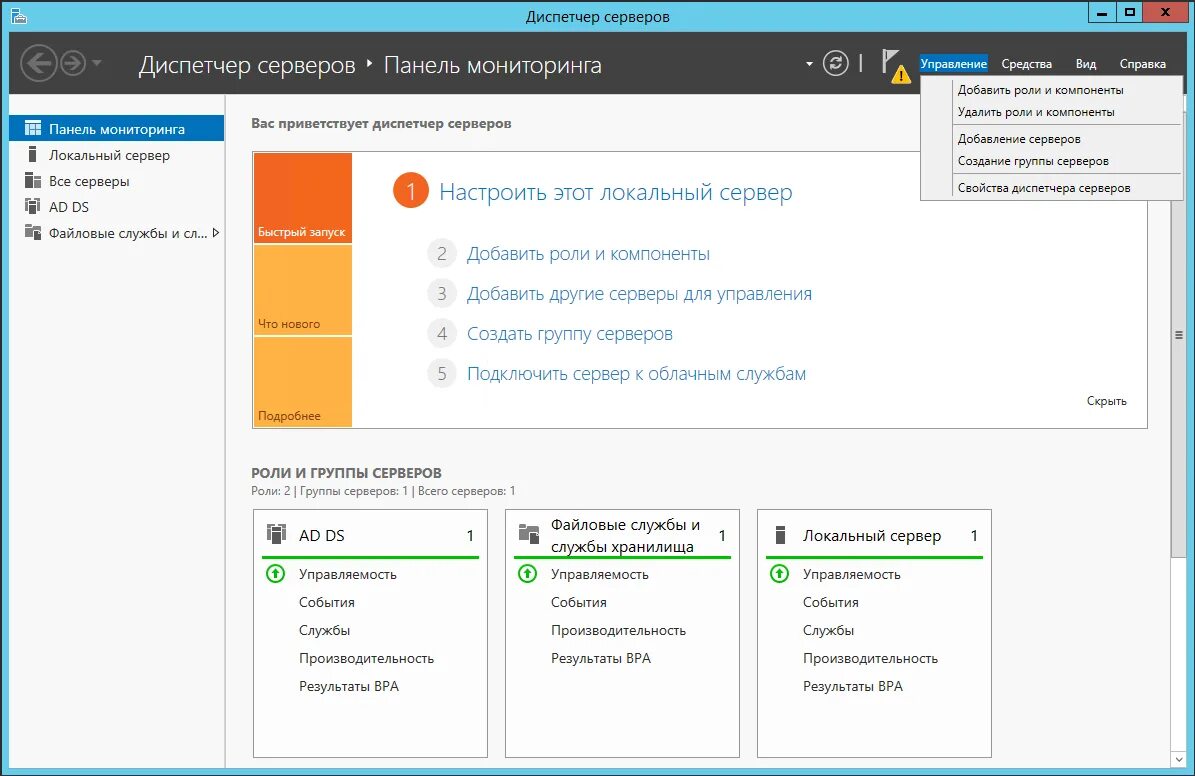Open События in AD DS tile
This screenshot has width=1195, height=776.
pos(326,602)
